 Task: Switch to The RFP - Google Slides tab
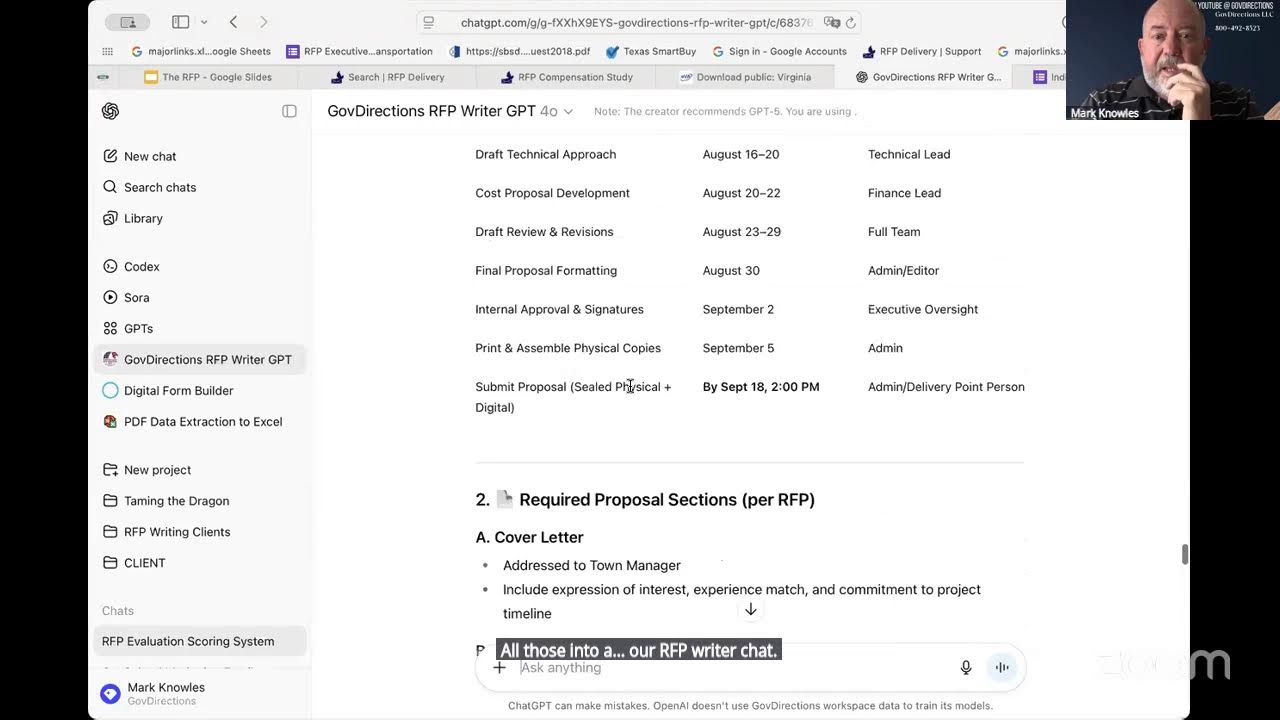point(208,77)
